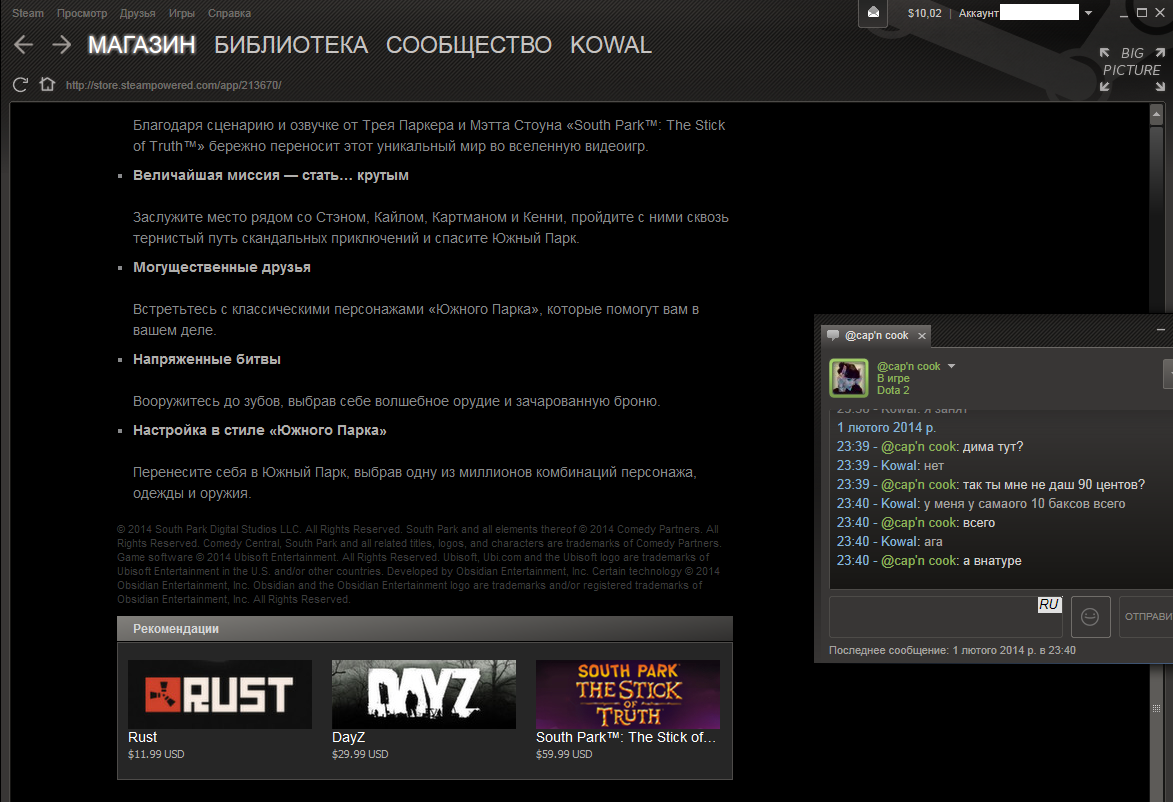
Task: Go forward with the right arrow
Action: point(61,45)
